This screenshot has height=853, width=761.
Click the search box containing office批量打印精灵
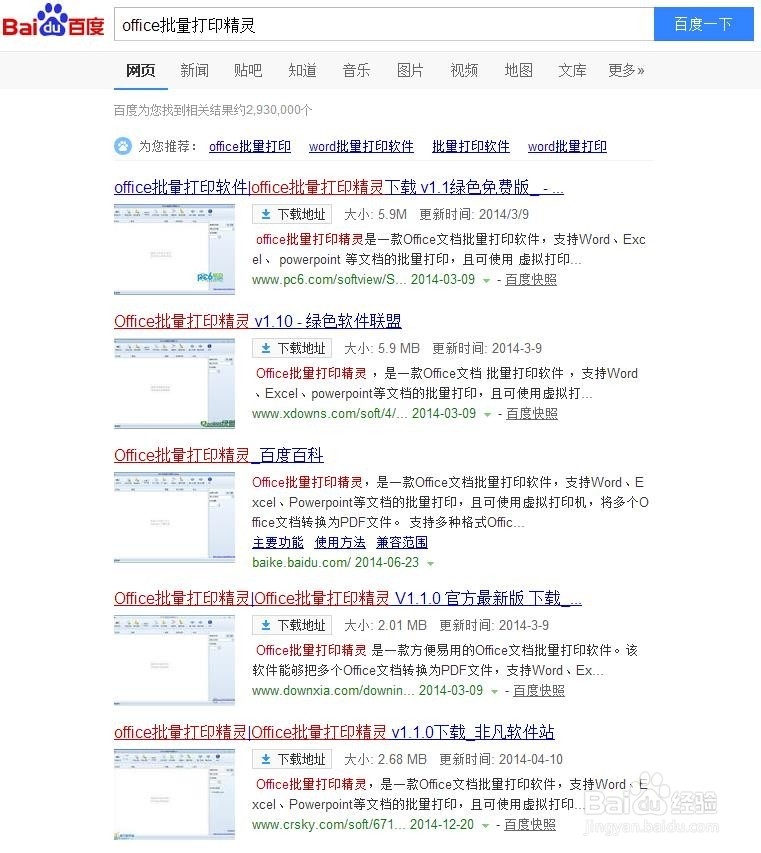click(383, 24)
